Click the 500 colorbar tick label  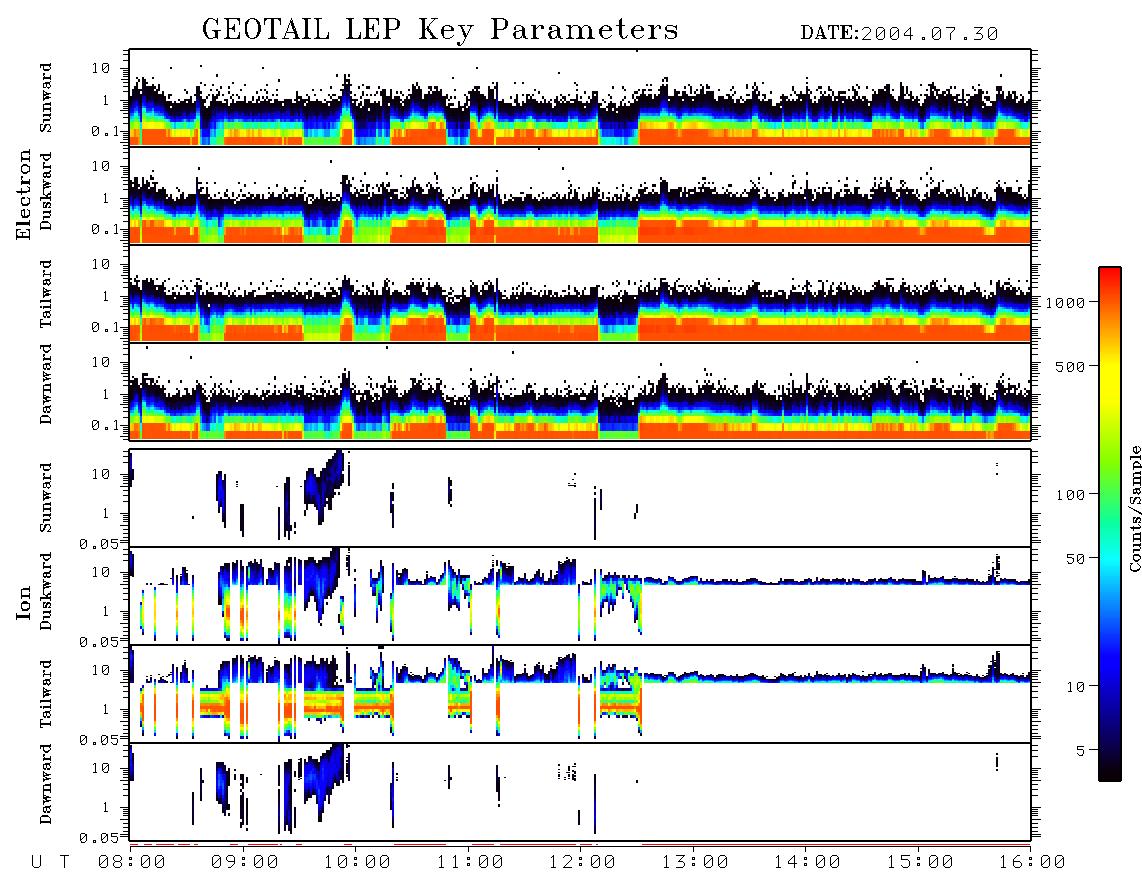pos(1071,367)
